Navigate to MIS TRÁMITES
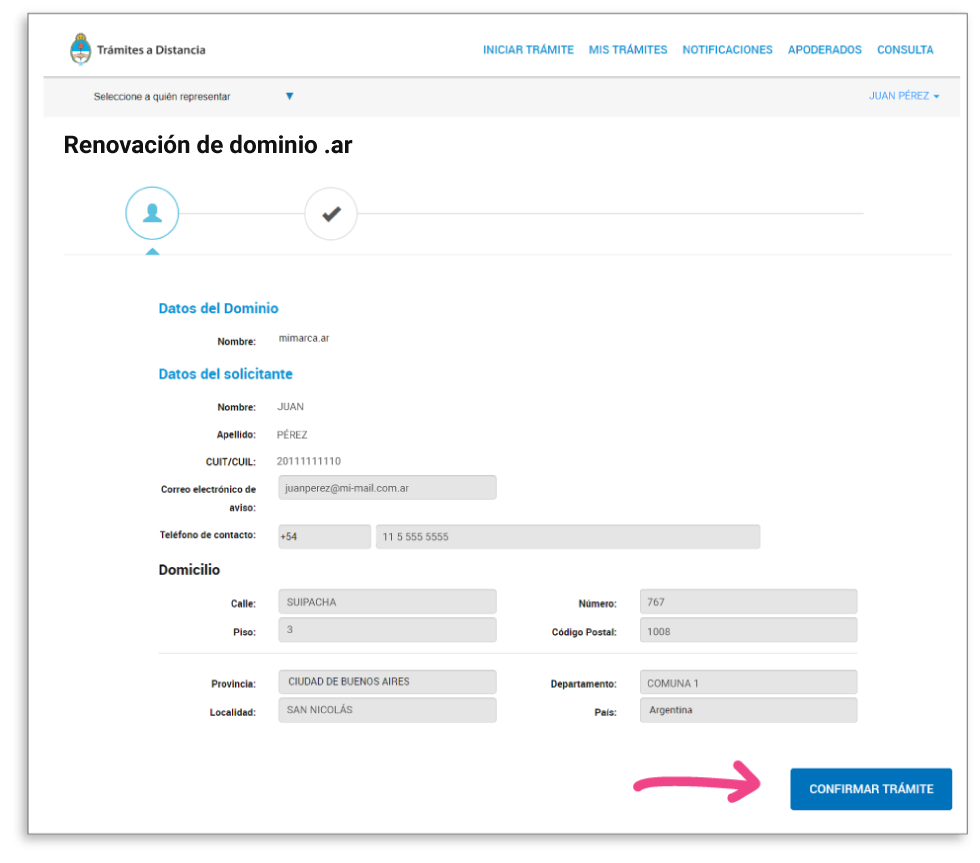 click(x=628, y=49)
